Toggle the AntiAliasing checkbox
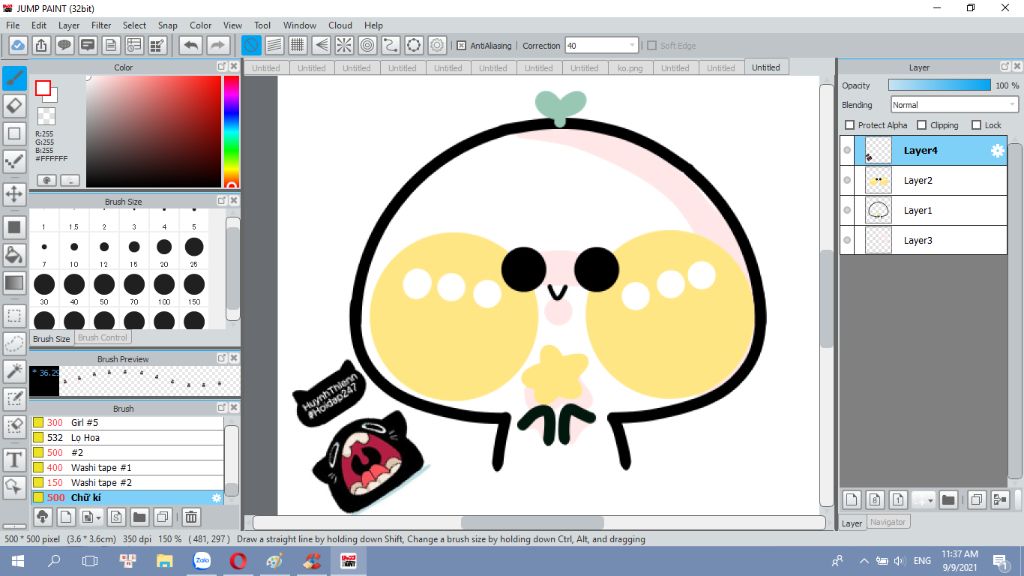 pyautogui.click(x=462, y=46)
